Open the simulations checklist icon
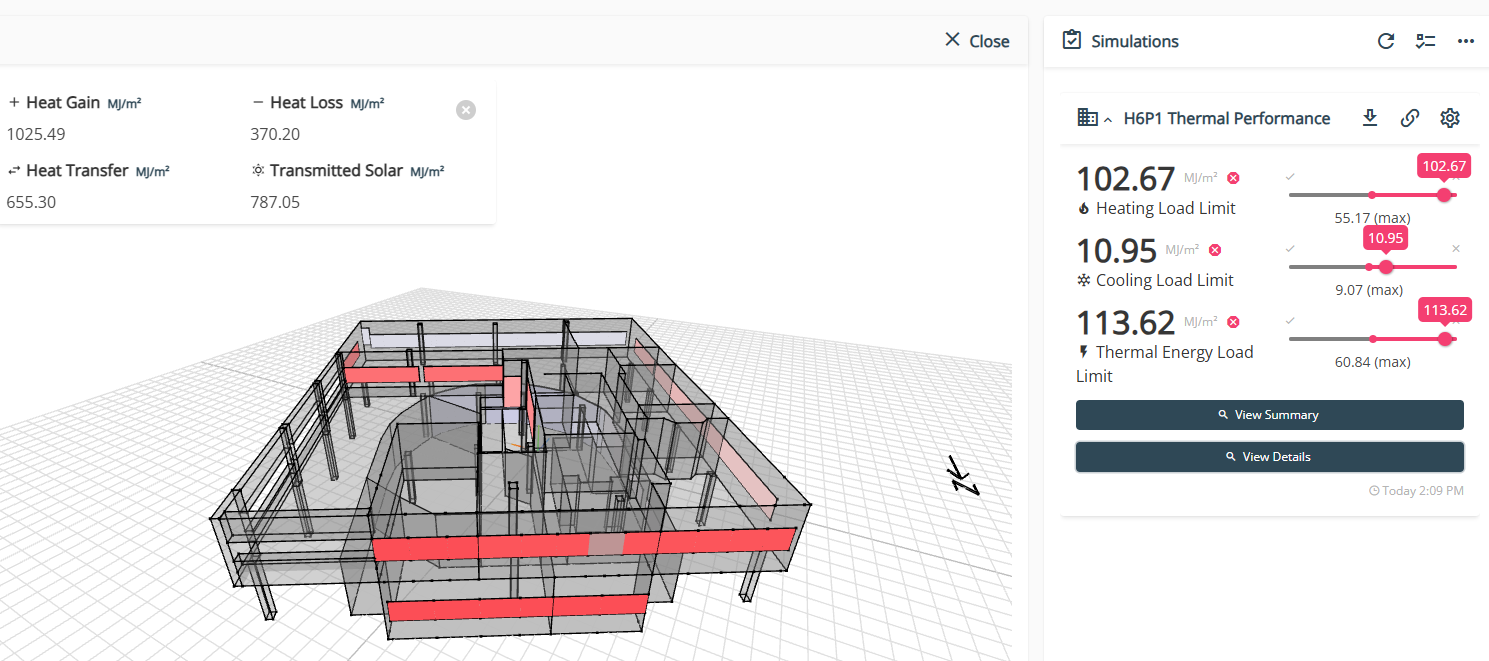The height and width of the screenshot is (661, 1489). [x=1425, y=41]
